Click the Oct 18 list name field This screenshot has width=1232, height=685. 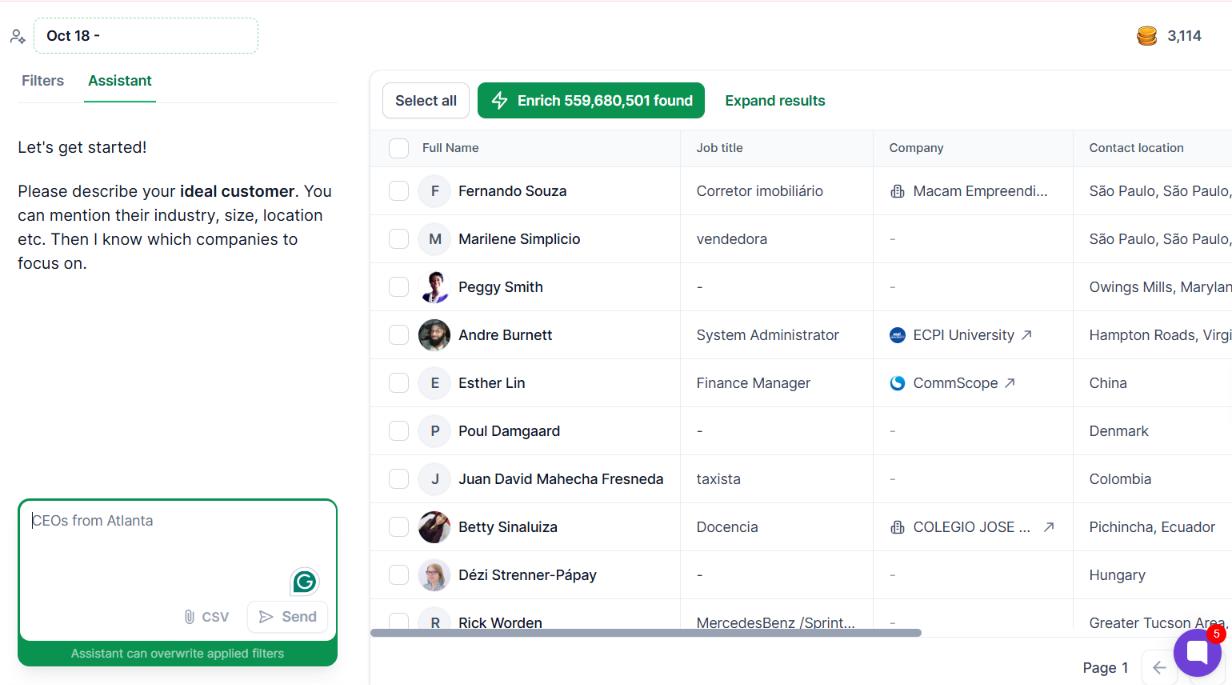[146, 36]
